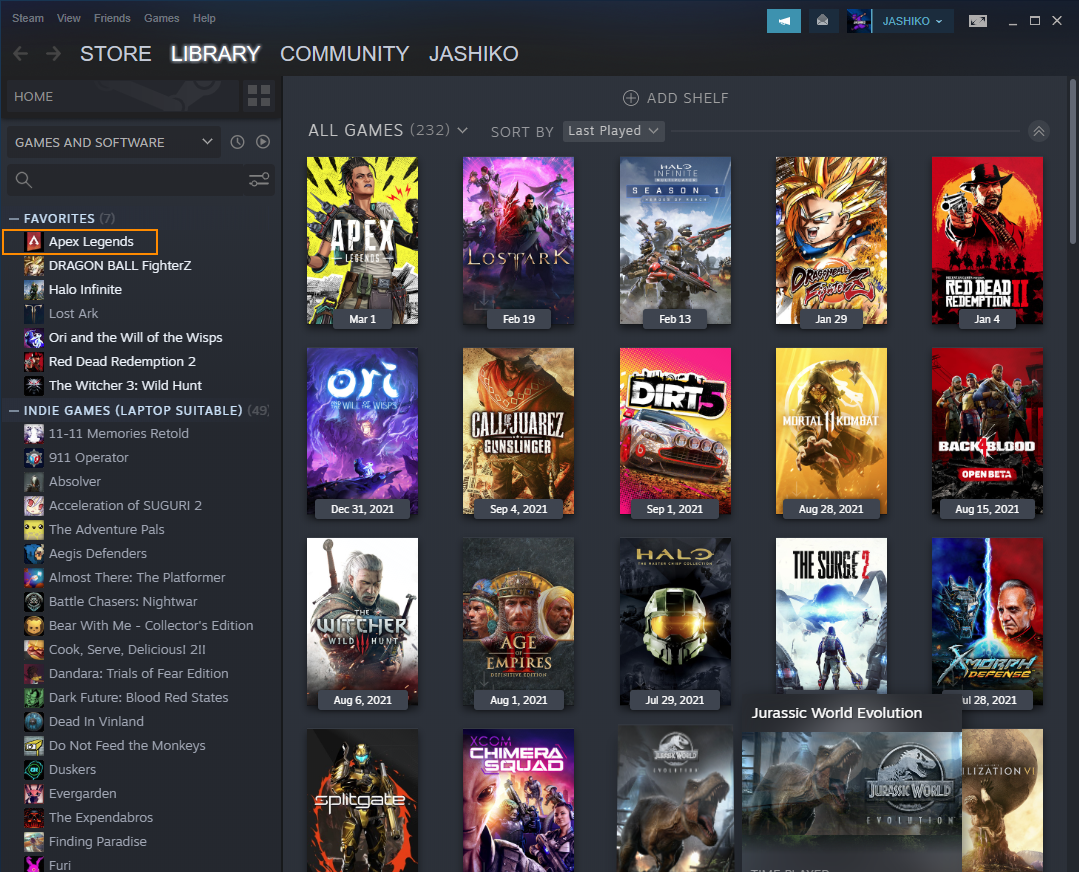Switch to Big Picture mode icon
1079x872 pixels.
[978, 21]
